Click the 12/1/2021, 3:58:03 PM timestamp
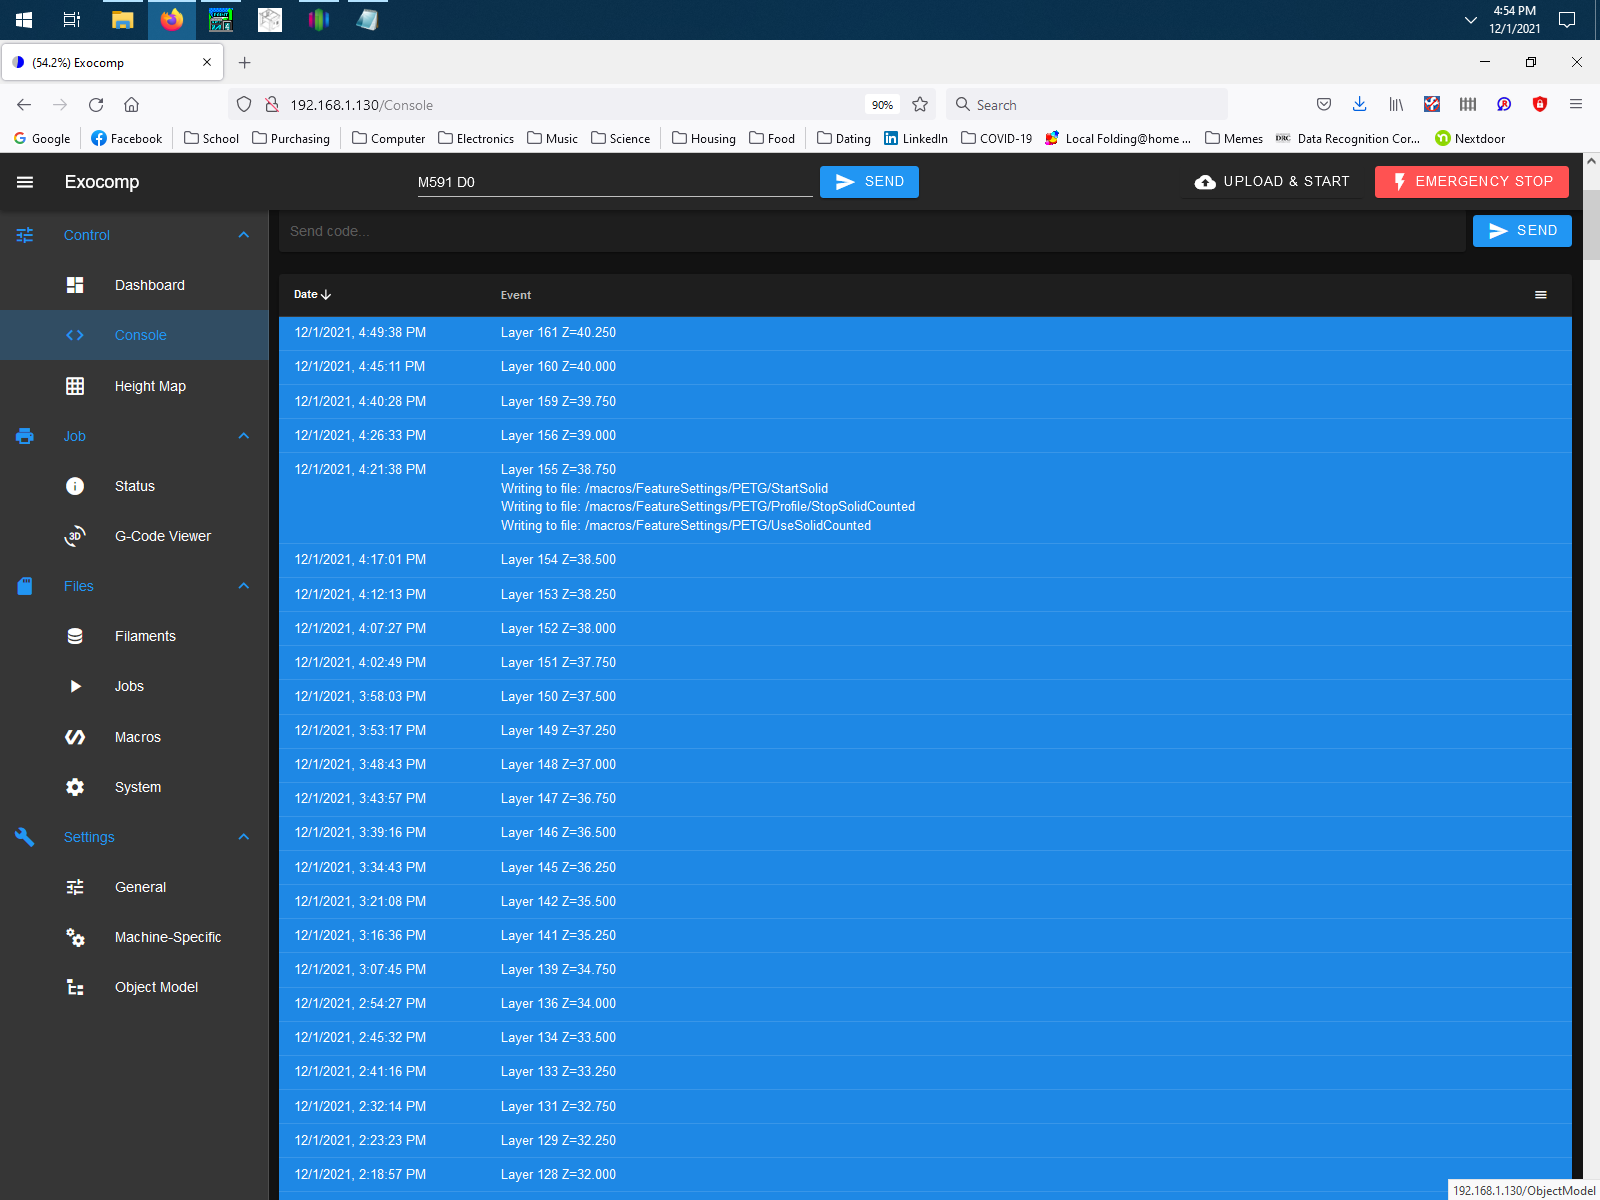The height and width of the screenshot is (1200, 1600). (x=360, y=697)
